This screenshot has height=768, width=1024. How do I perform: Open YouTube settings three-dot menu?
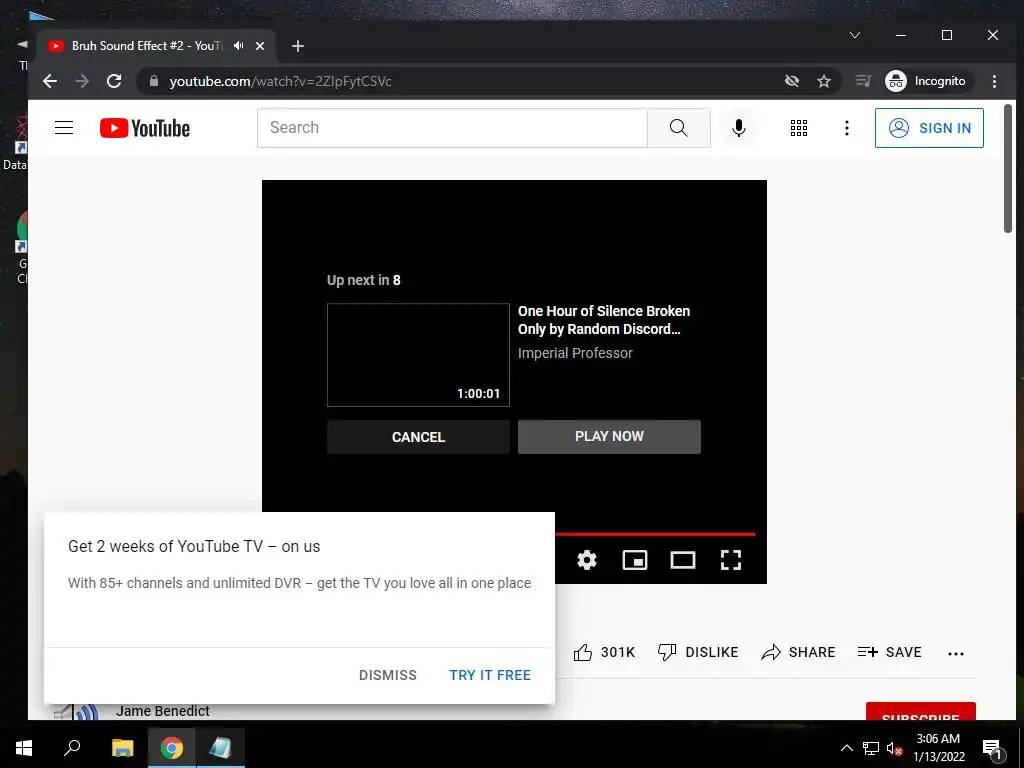847,128
